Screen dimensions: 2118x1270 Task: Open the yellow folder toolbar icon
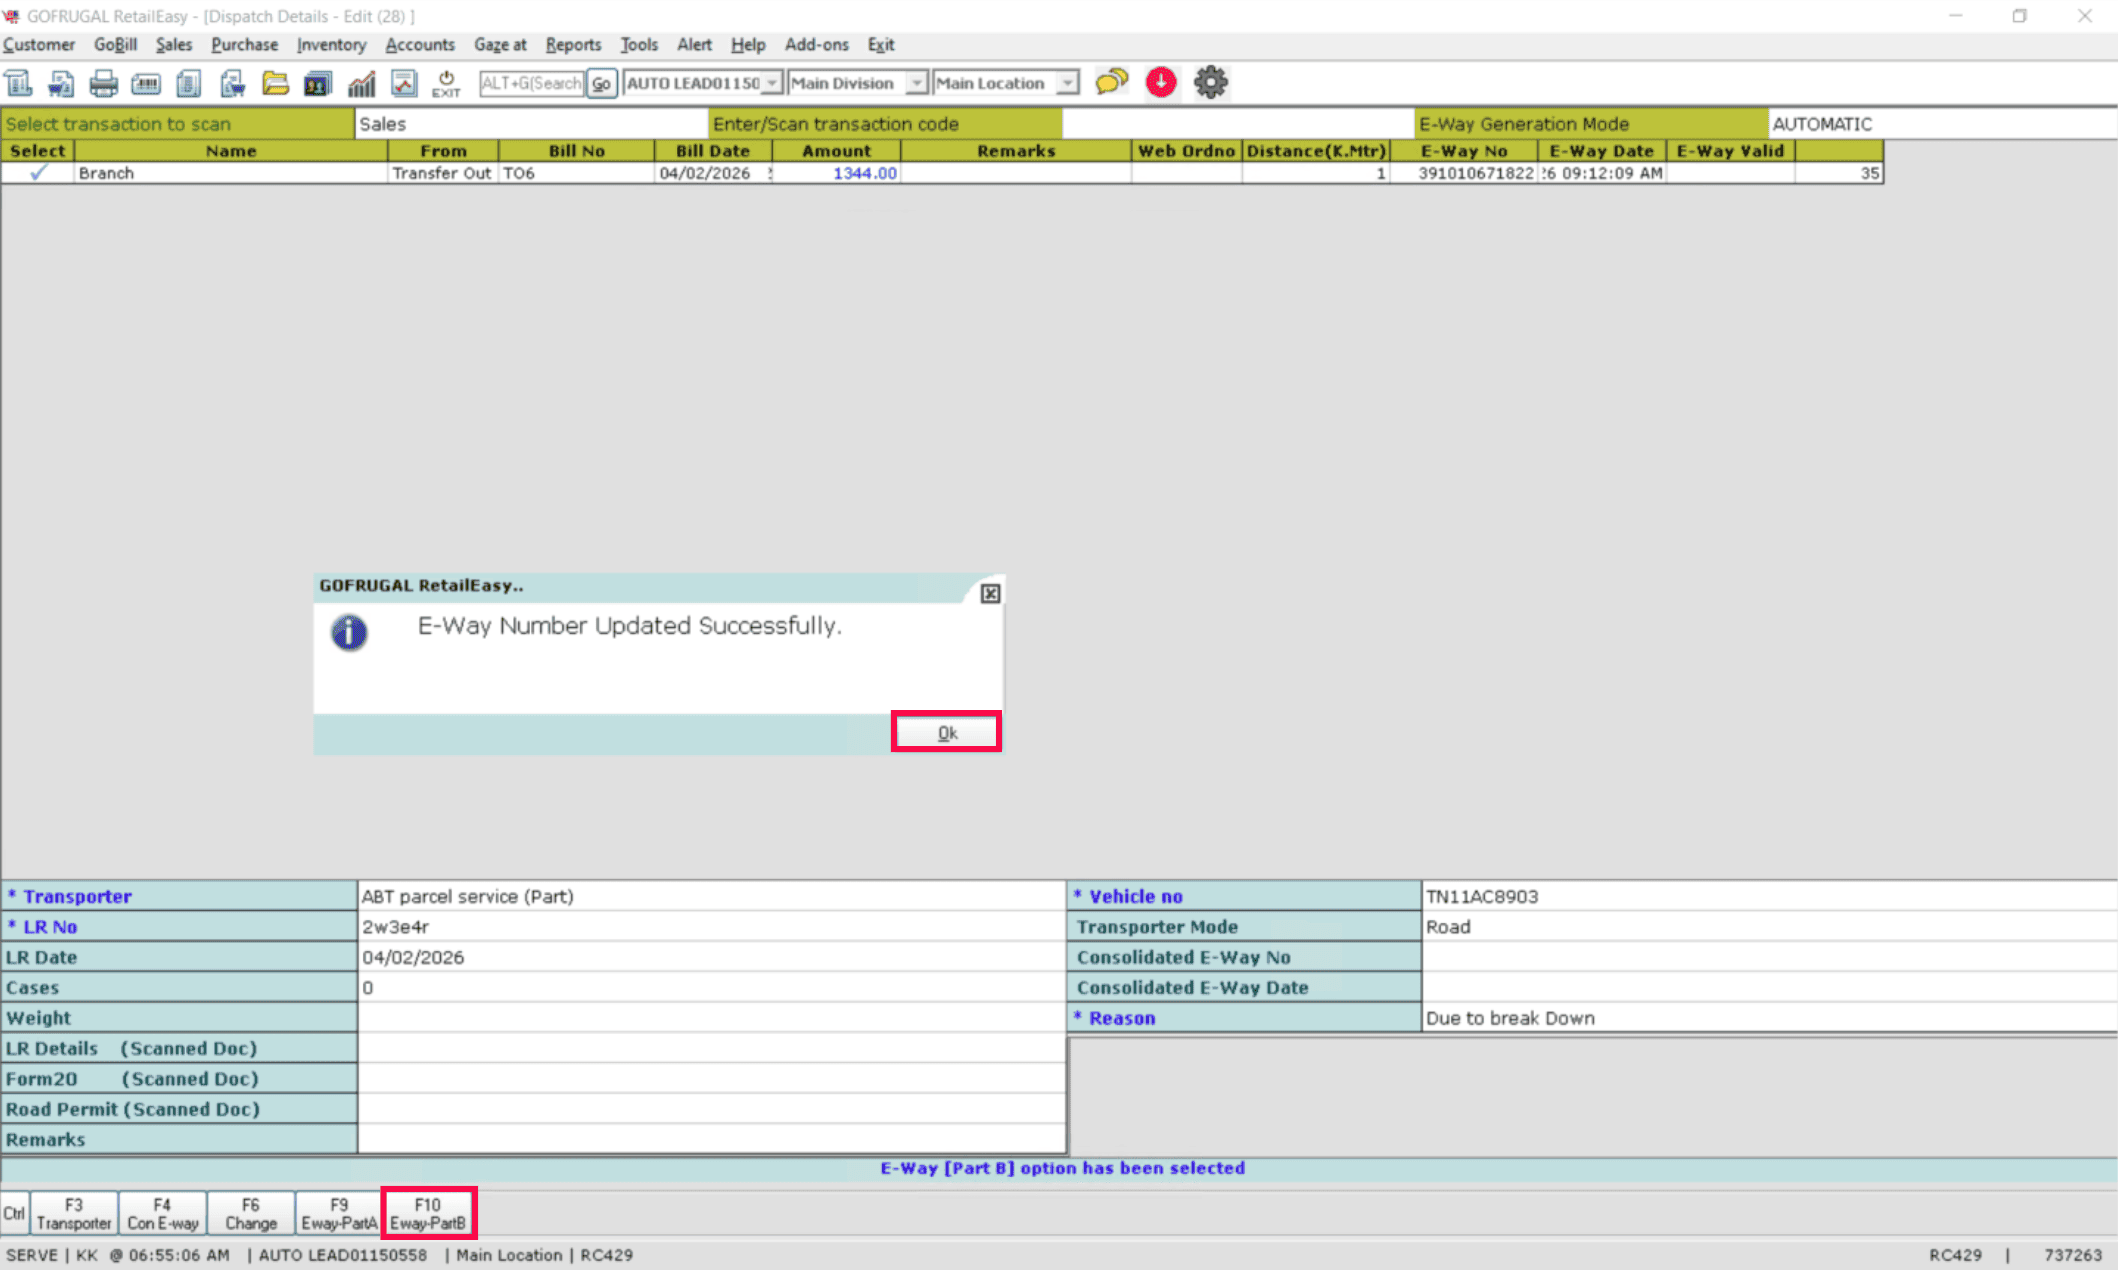(275, 83)
